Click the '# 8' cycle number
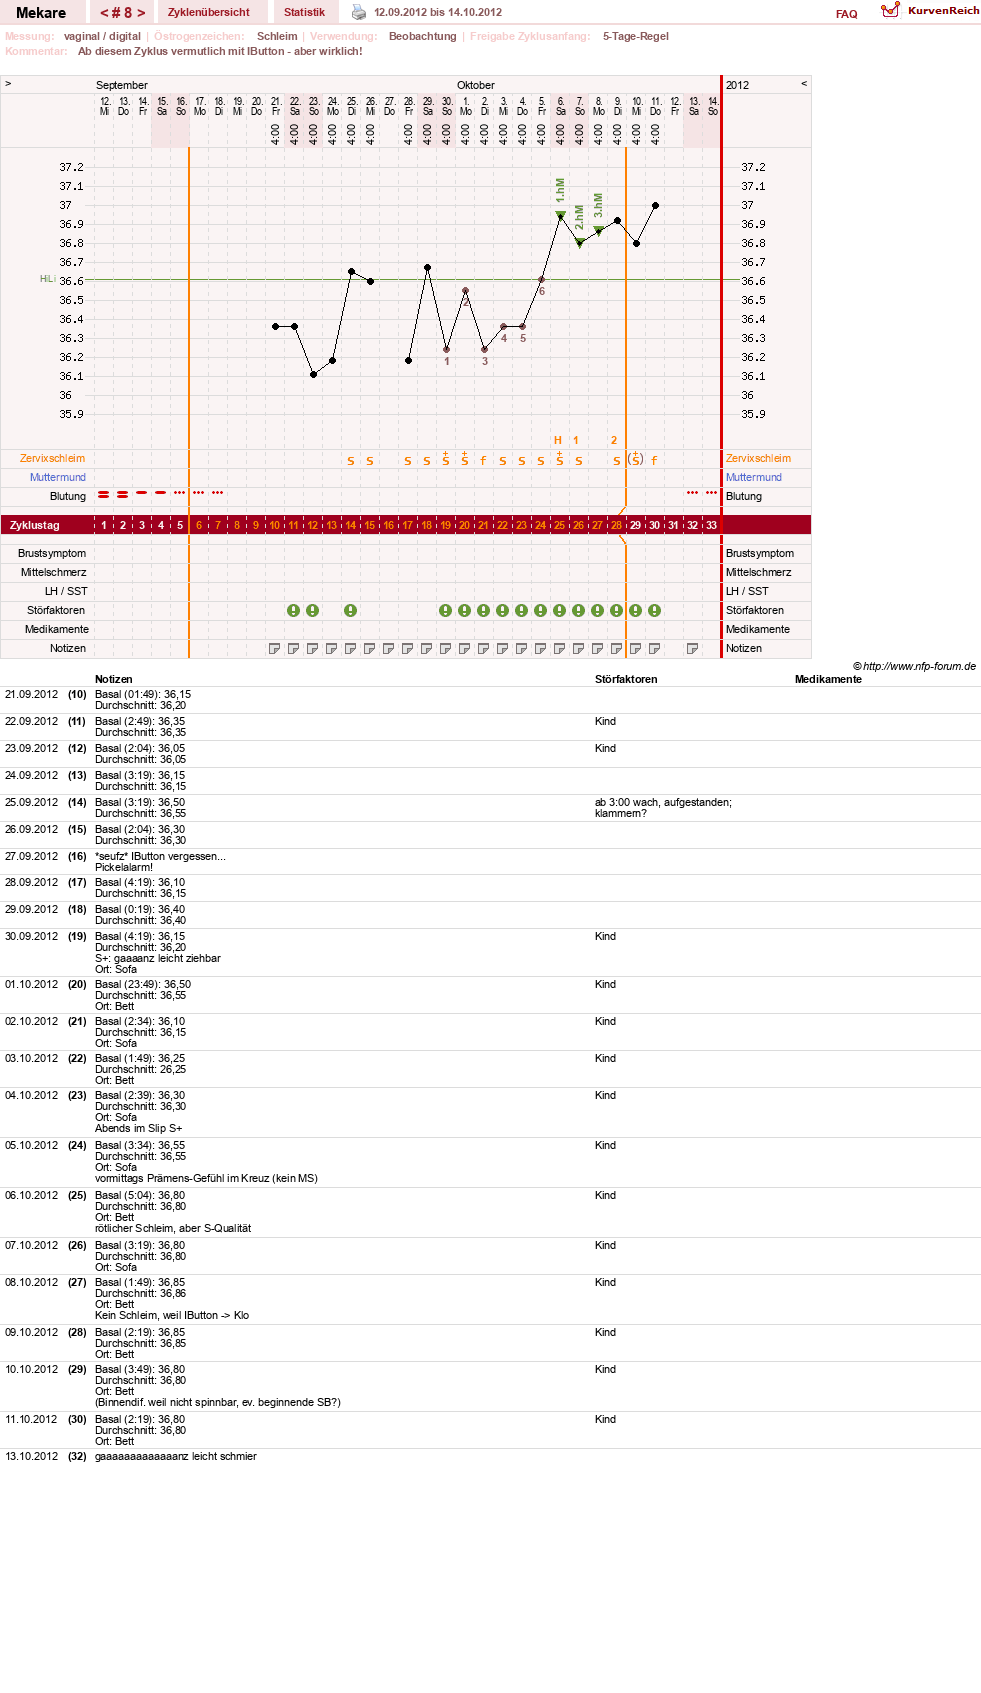Image resolution: width=981 pixels, height=1693 pixels. pyautogui.click(x=122, y=13)
